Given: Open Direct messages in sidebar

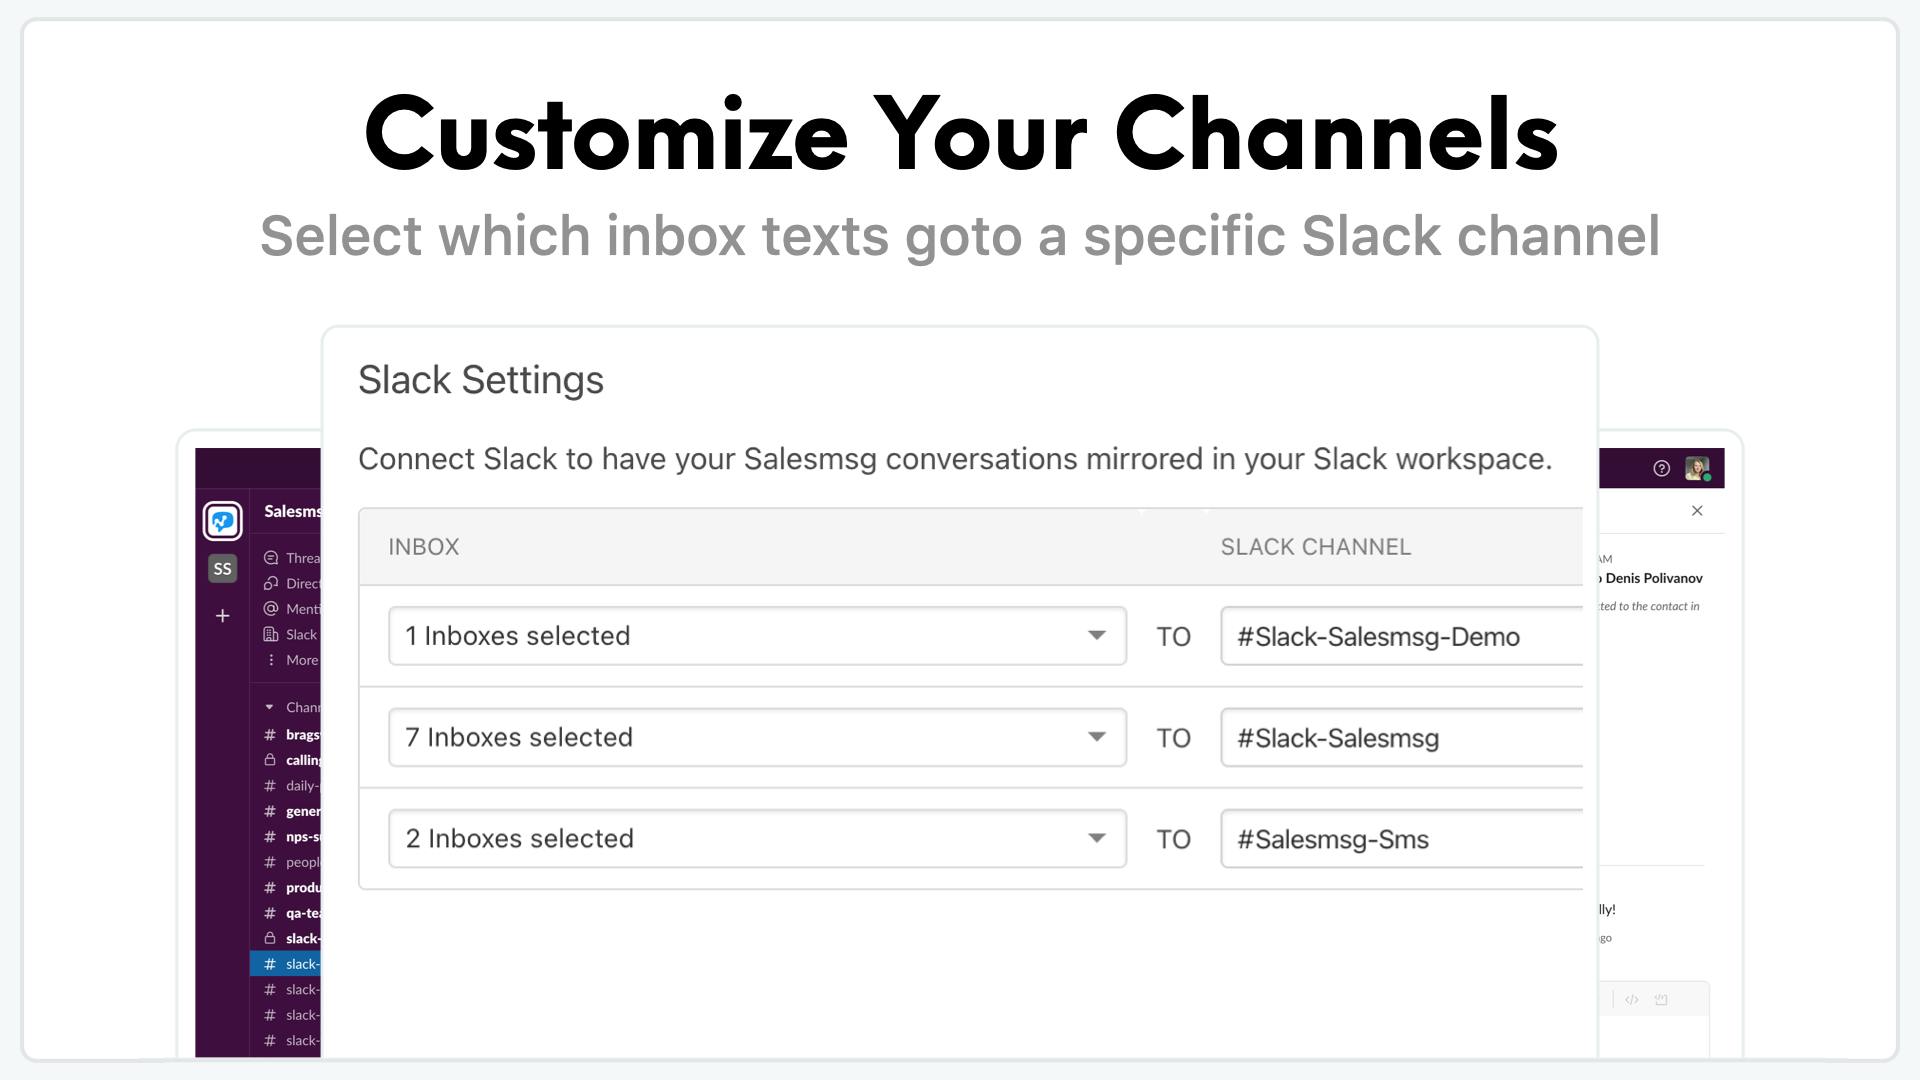Looking at the screenshot, I should point(291,584).
